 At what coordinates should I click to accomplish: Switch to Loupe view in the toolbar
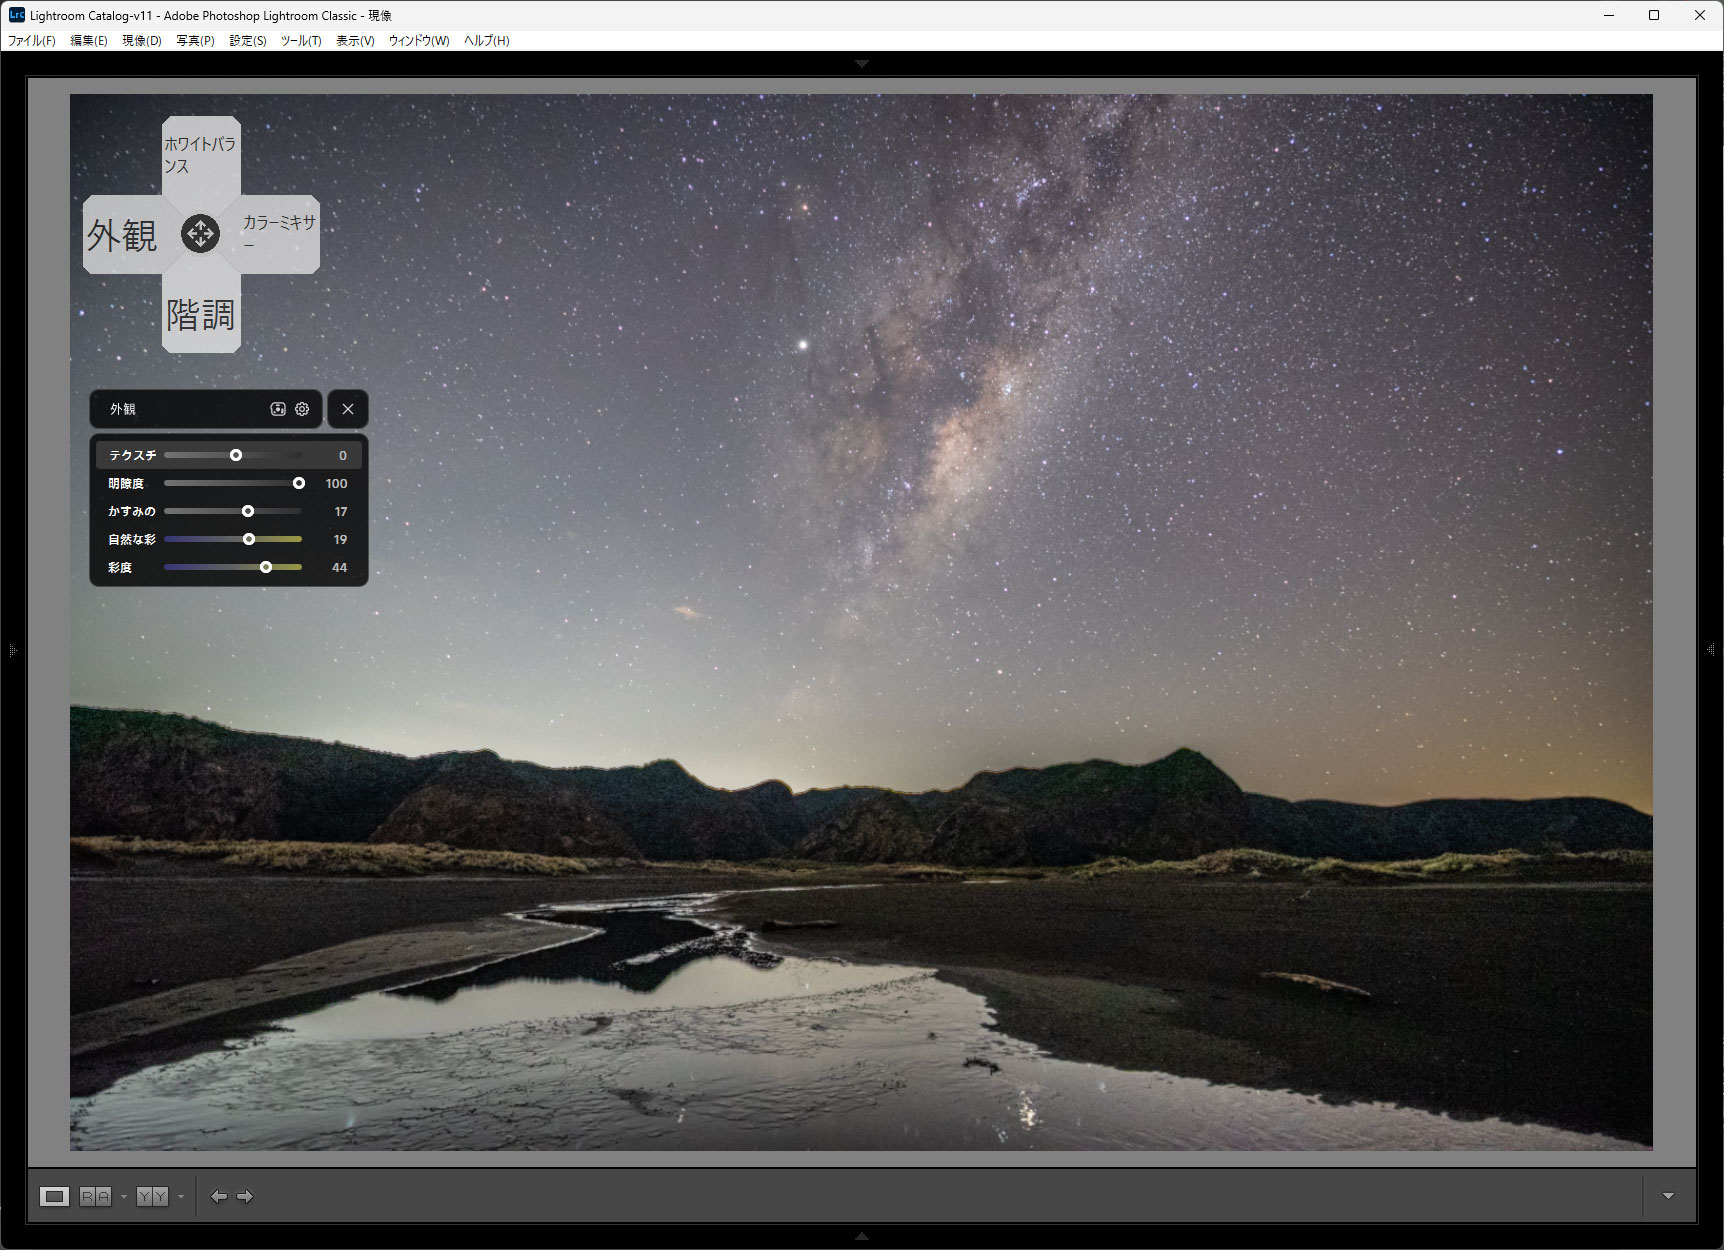tap(55, 1196)
